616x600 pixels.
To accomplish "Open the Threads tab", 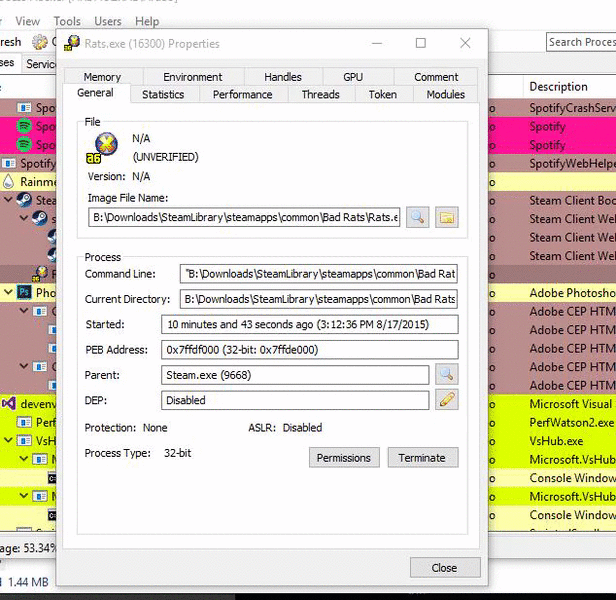I will 321,94.
